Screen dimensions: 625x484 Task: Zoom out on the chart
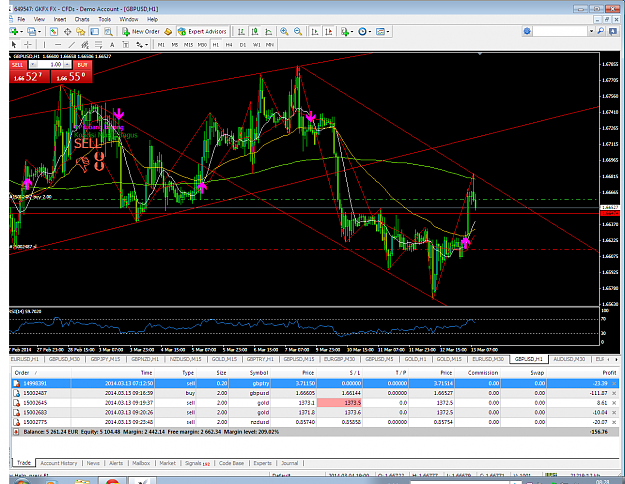(298, 31)
